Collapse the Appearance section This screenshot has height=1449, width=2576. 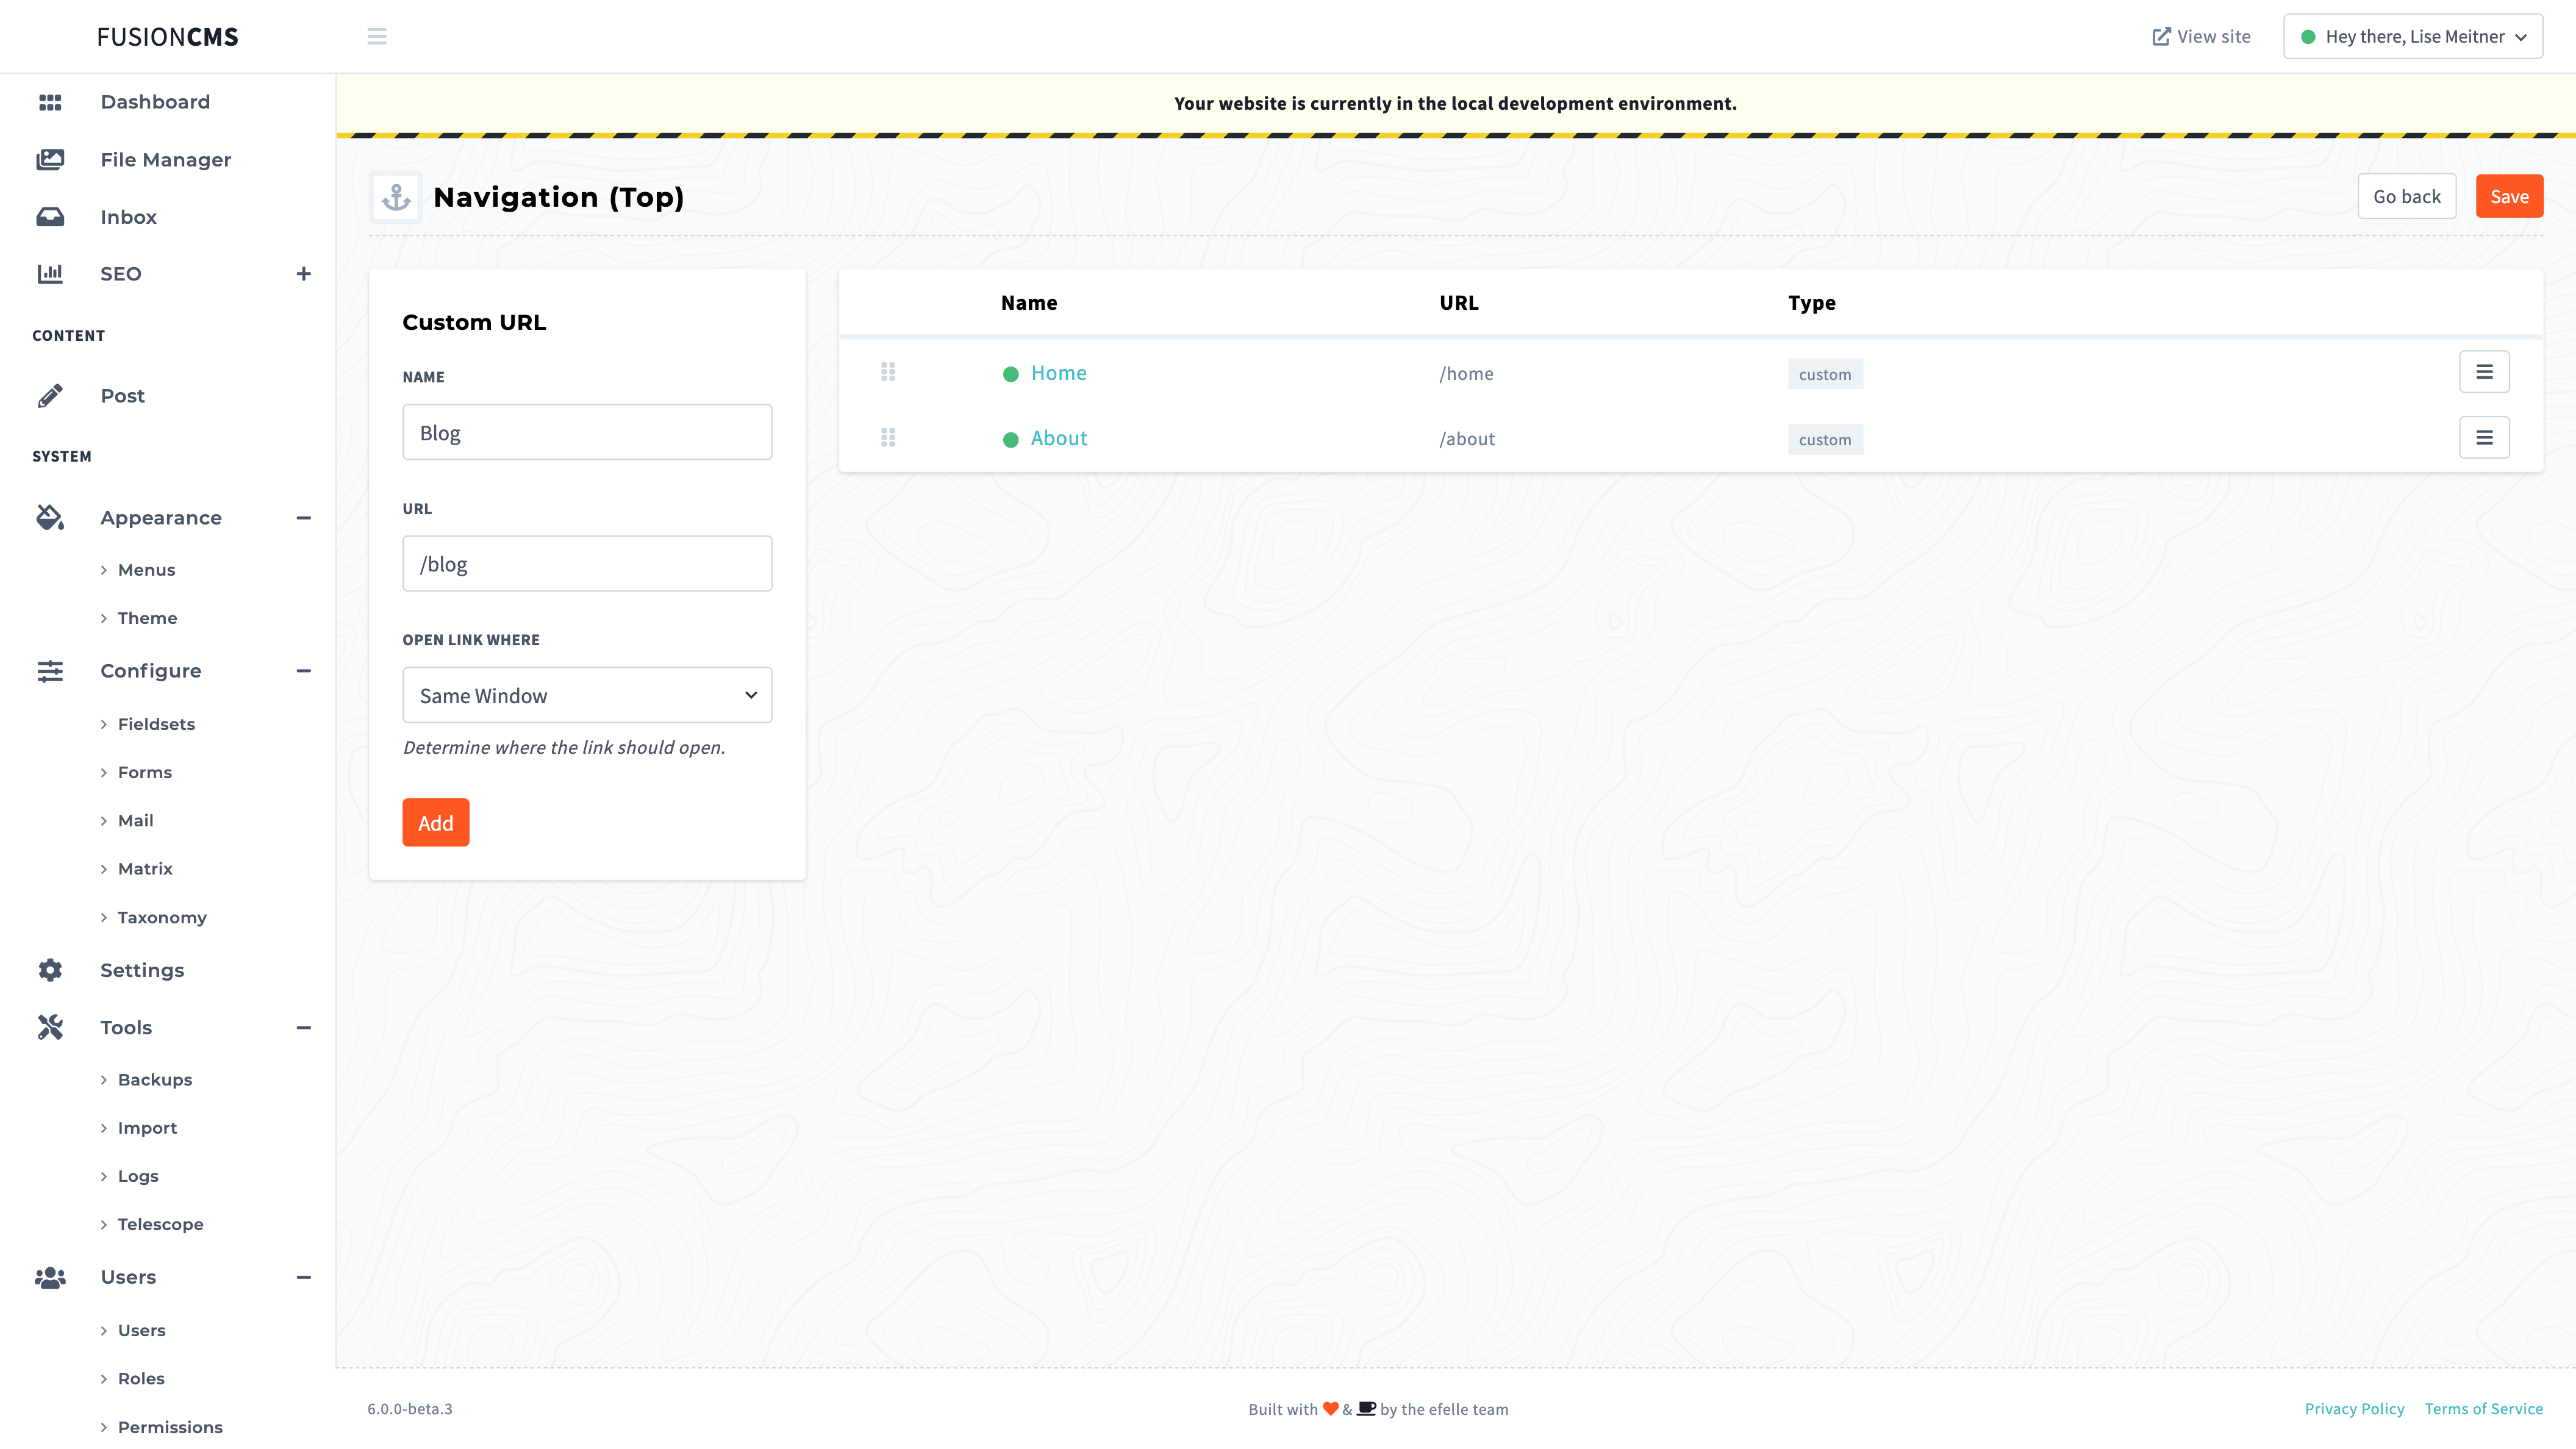(x=304, y=518)
